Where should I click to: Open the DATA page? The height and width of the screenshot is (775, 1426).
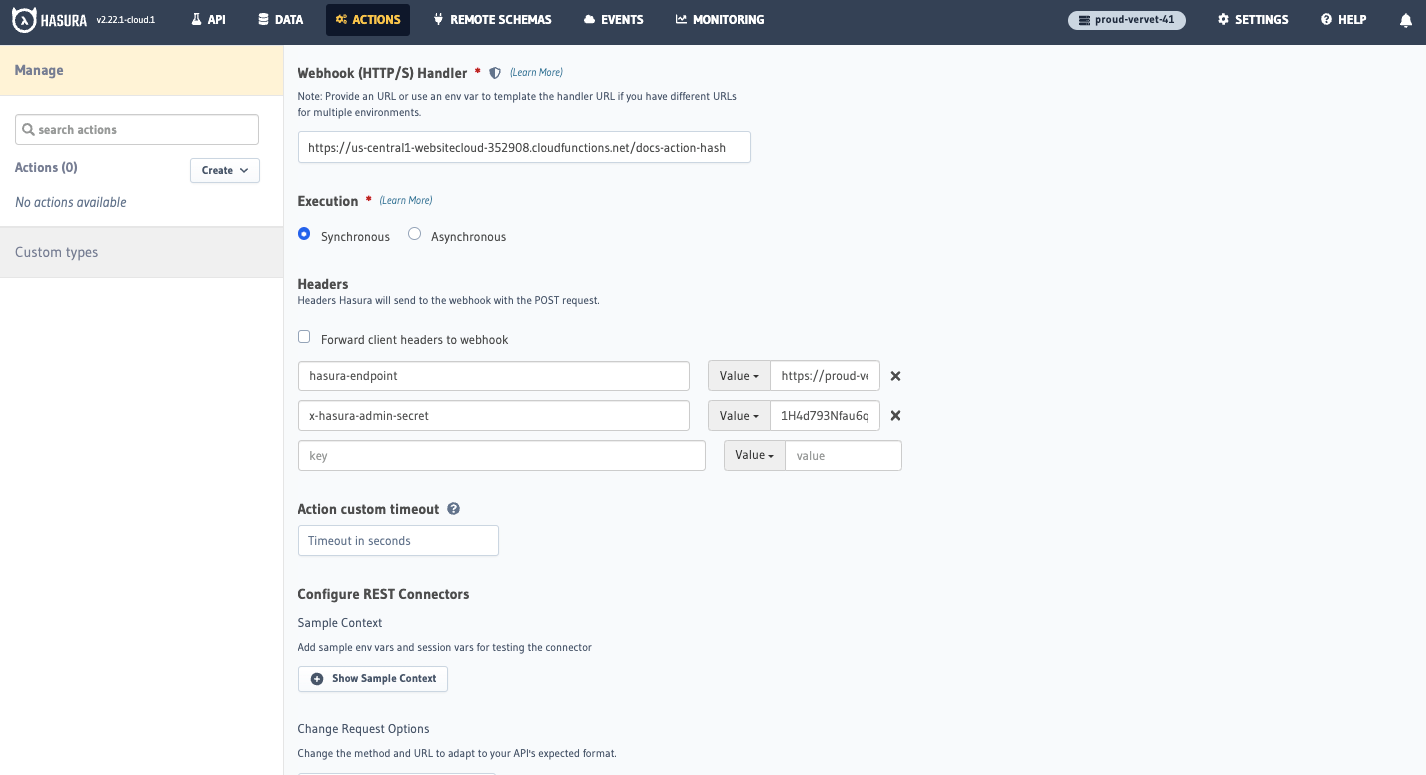(x=279, y=19)
